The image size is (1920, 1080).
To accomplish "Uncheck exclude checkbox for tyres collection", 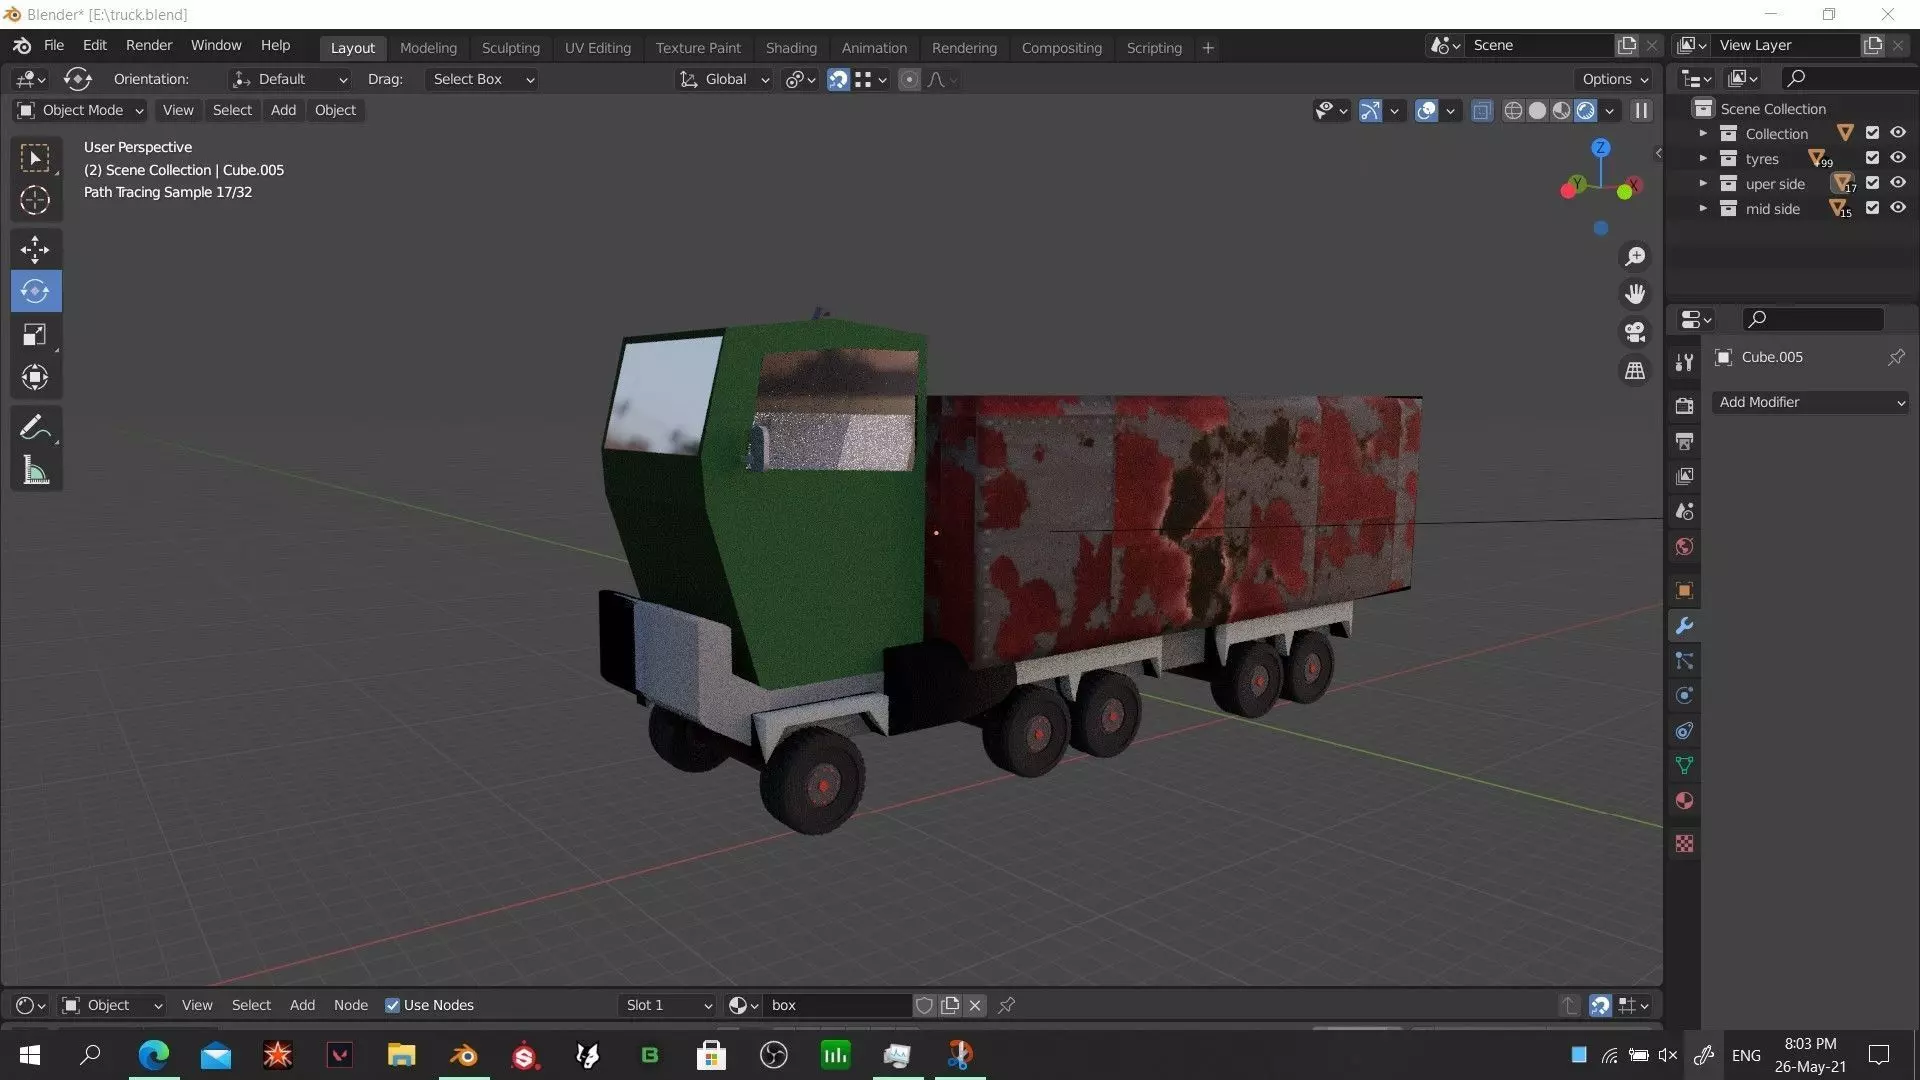I will (x=1872, y=158).
